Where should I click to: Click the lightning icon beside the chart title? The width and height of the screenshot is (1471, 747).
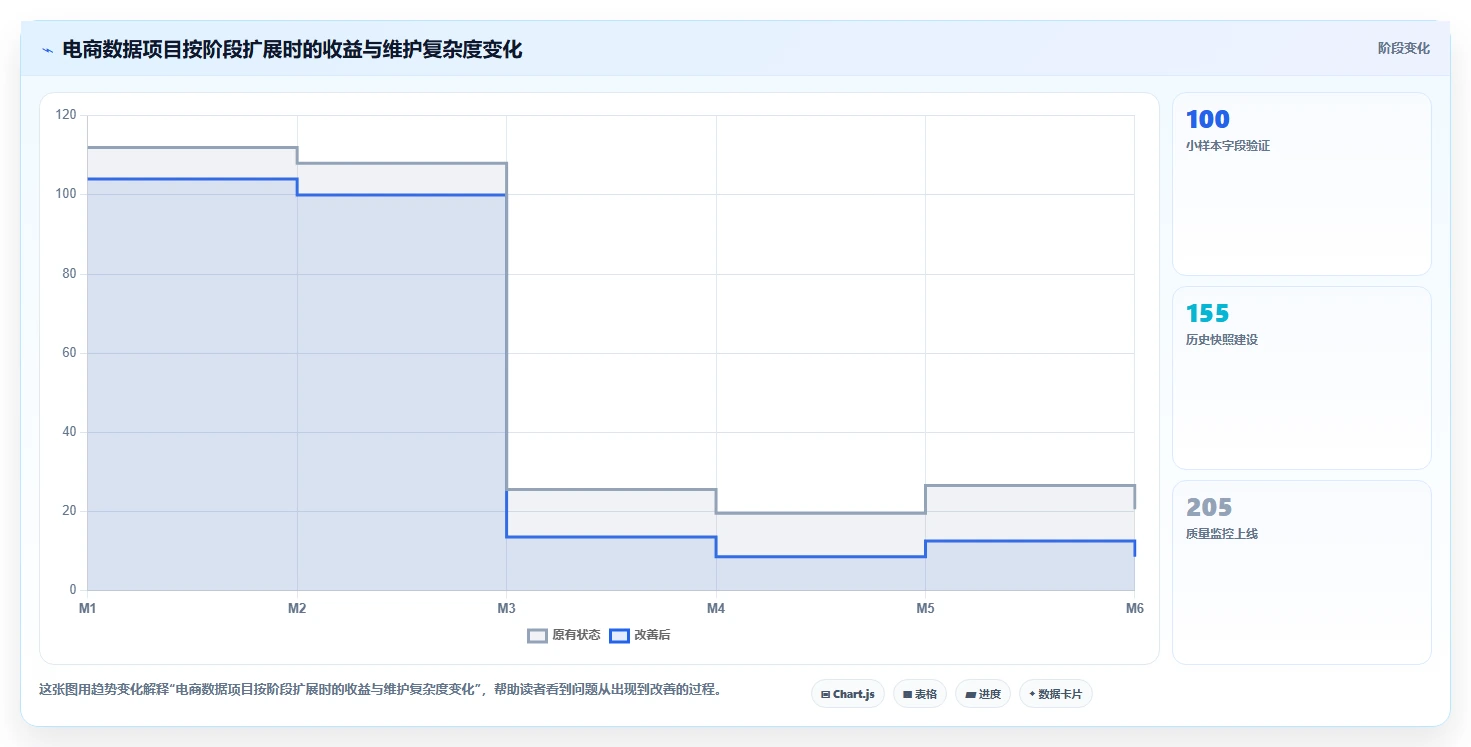point(47,50)
